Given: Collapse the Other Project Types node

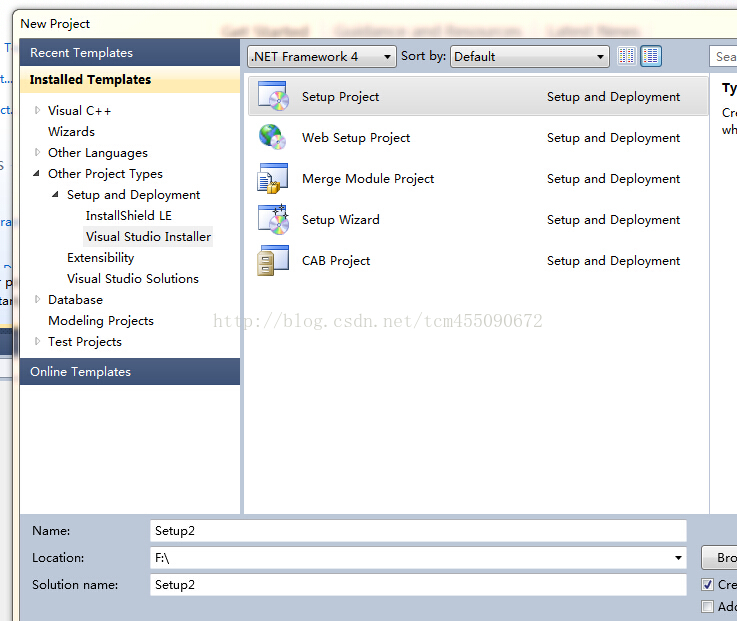Looking at the screenshot, I should tap(37, 173).
